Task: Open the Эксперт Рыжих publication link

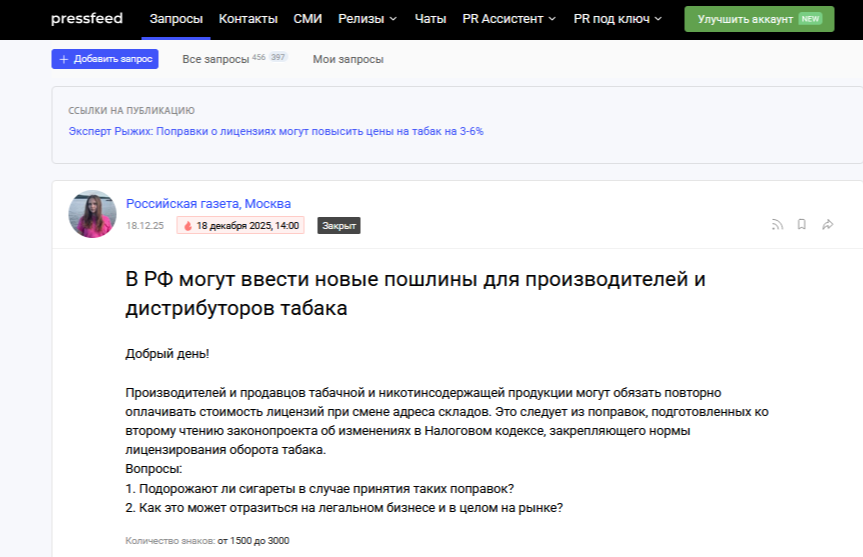Action: (x=276, y=131)
